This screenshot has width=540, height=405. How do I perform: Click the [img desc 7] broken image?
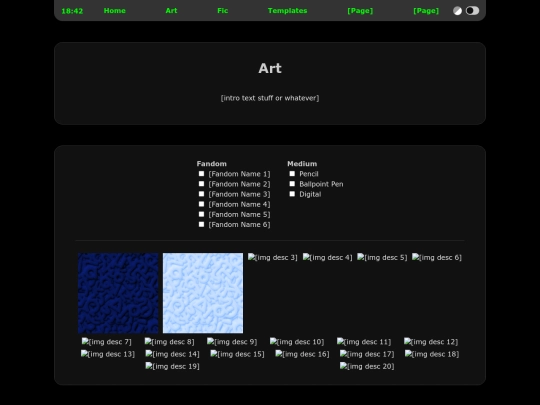[x=106, y=342]
